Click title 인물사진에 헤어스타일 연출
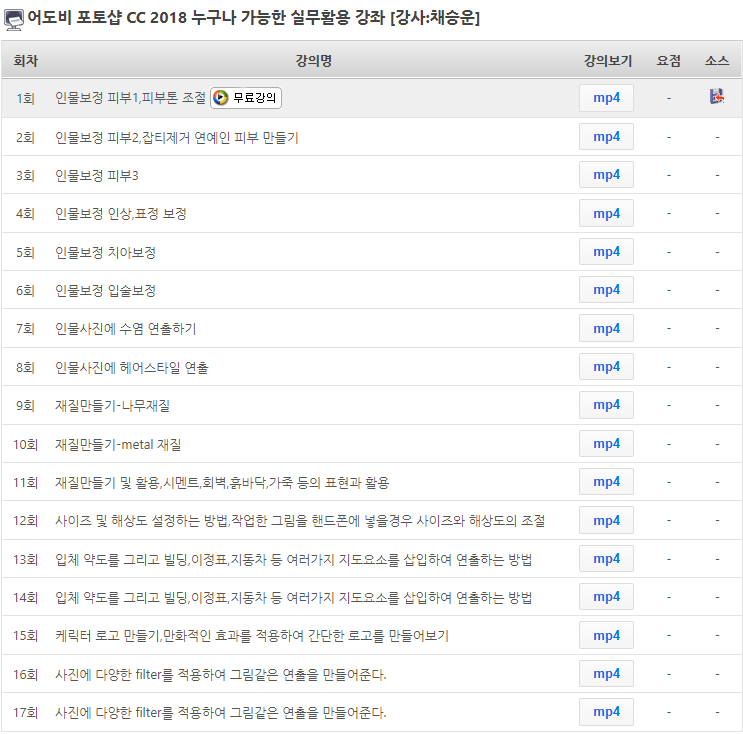Image resolution: width=743 pixels, height=734 pixels. click(132, 368)
